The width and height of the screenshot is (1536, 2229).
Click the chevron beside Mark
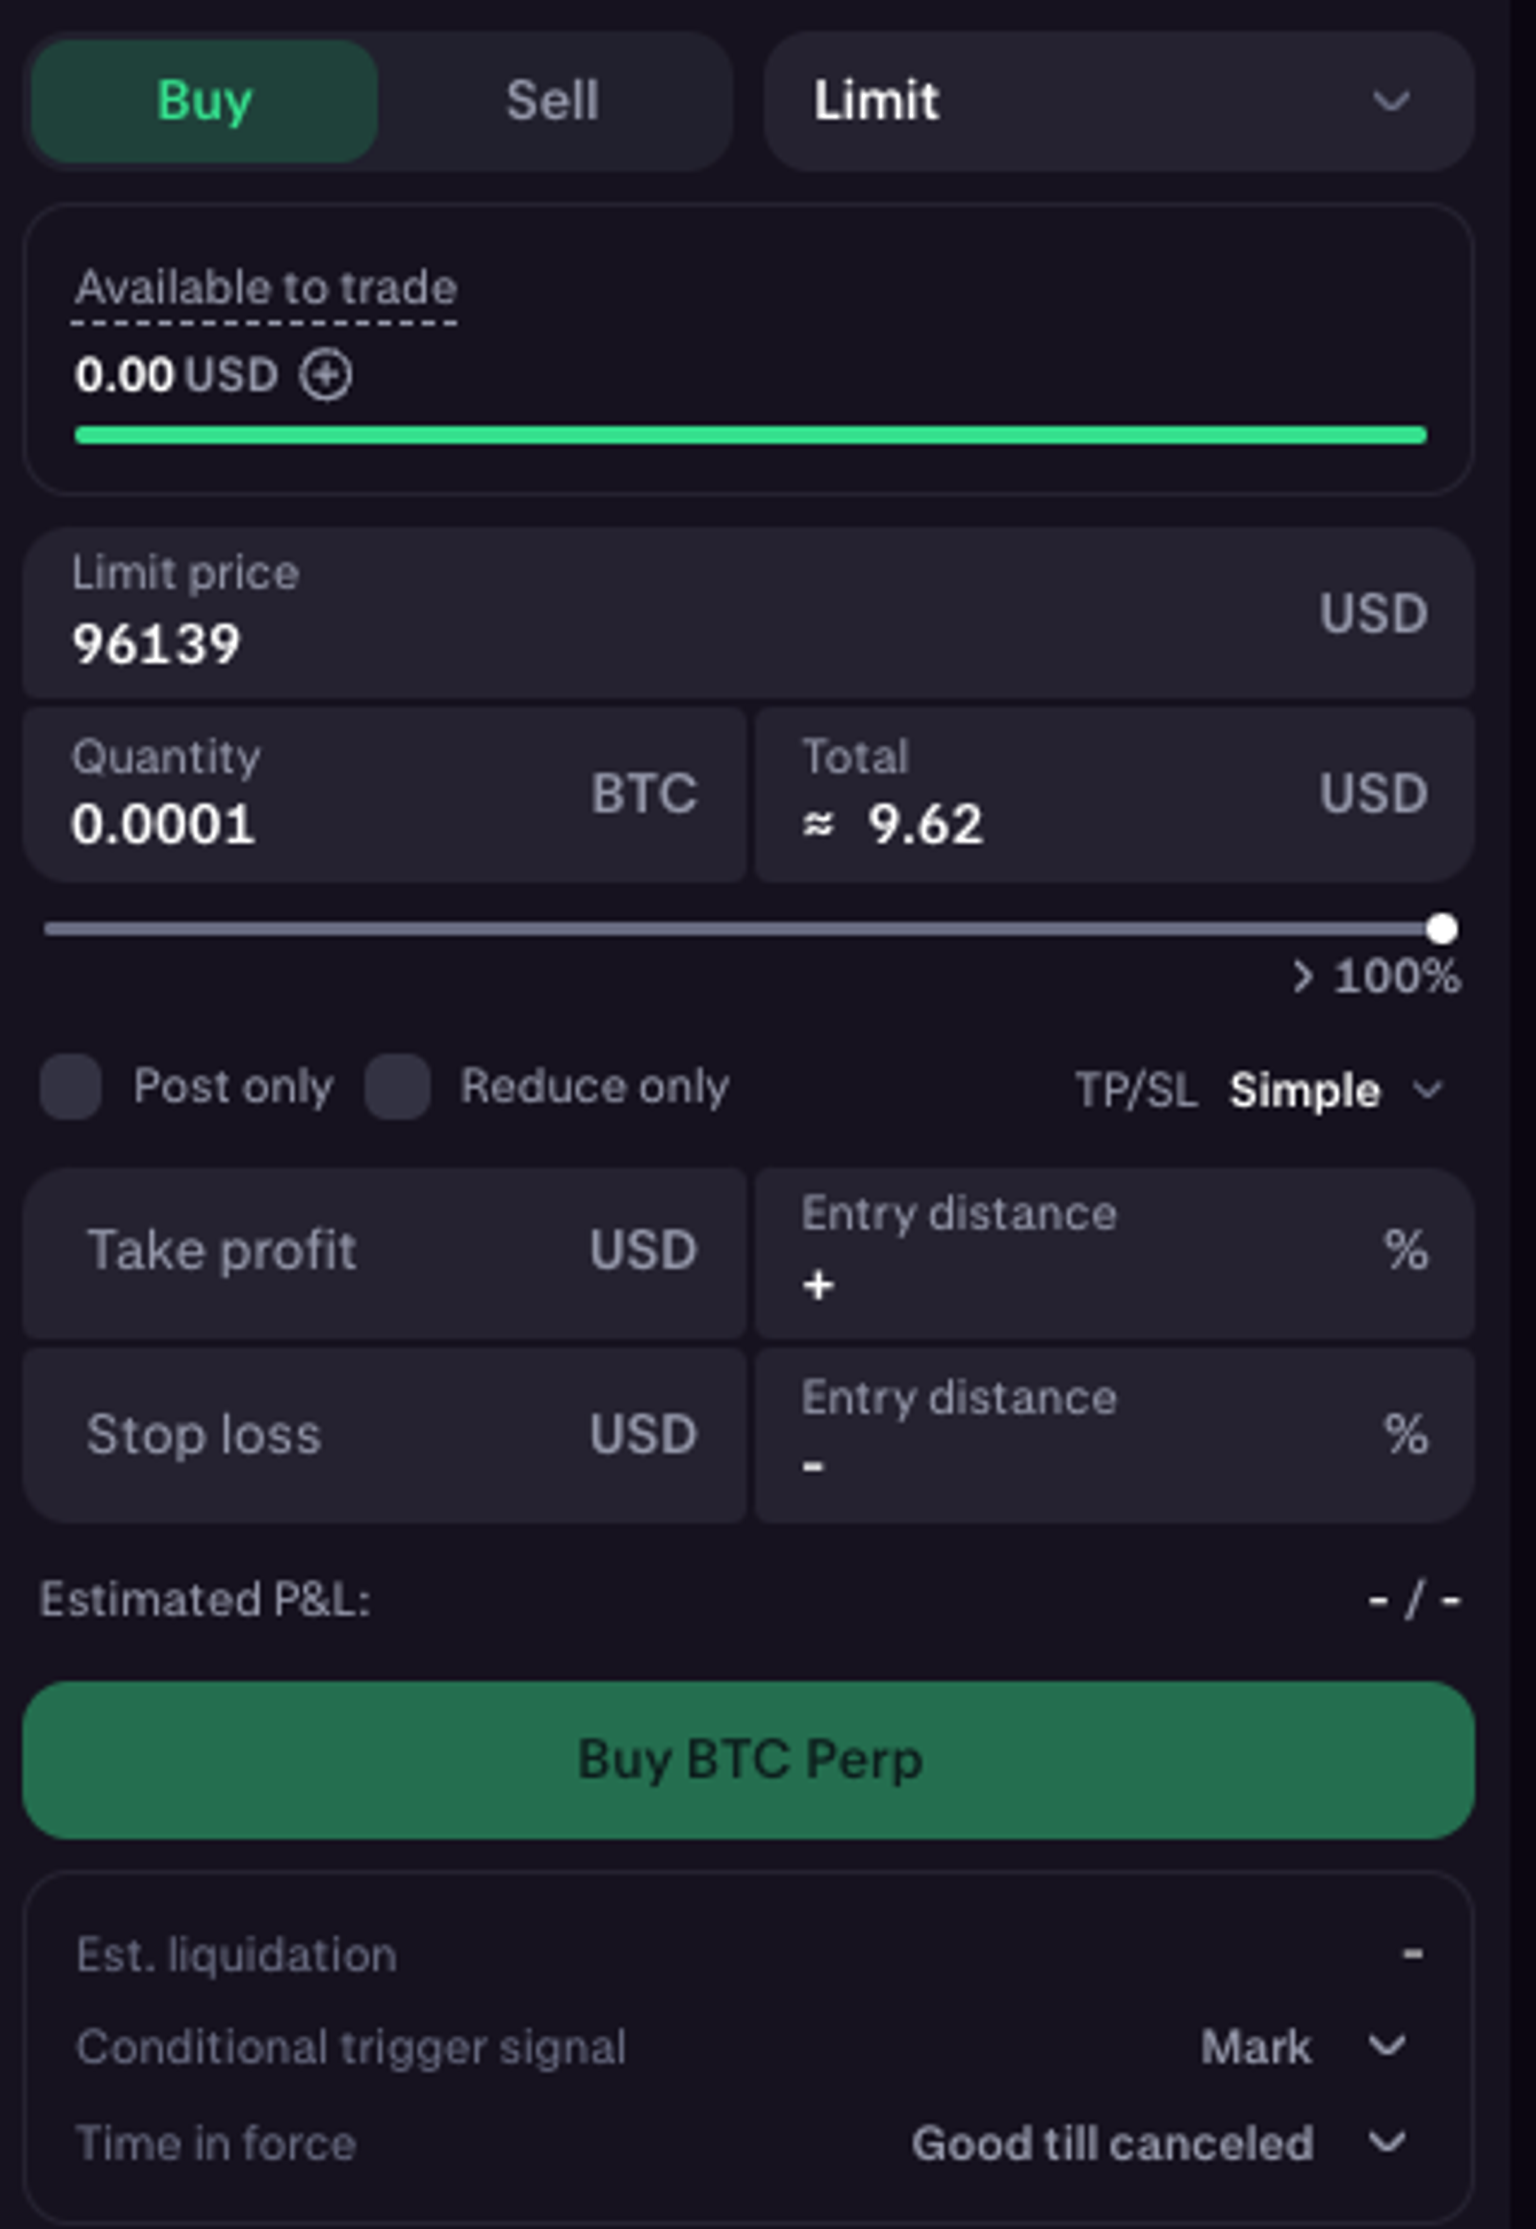(x=1387, y=2046)
